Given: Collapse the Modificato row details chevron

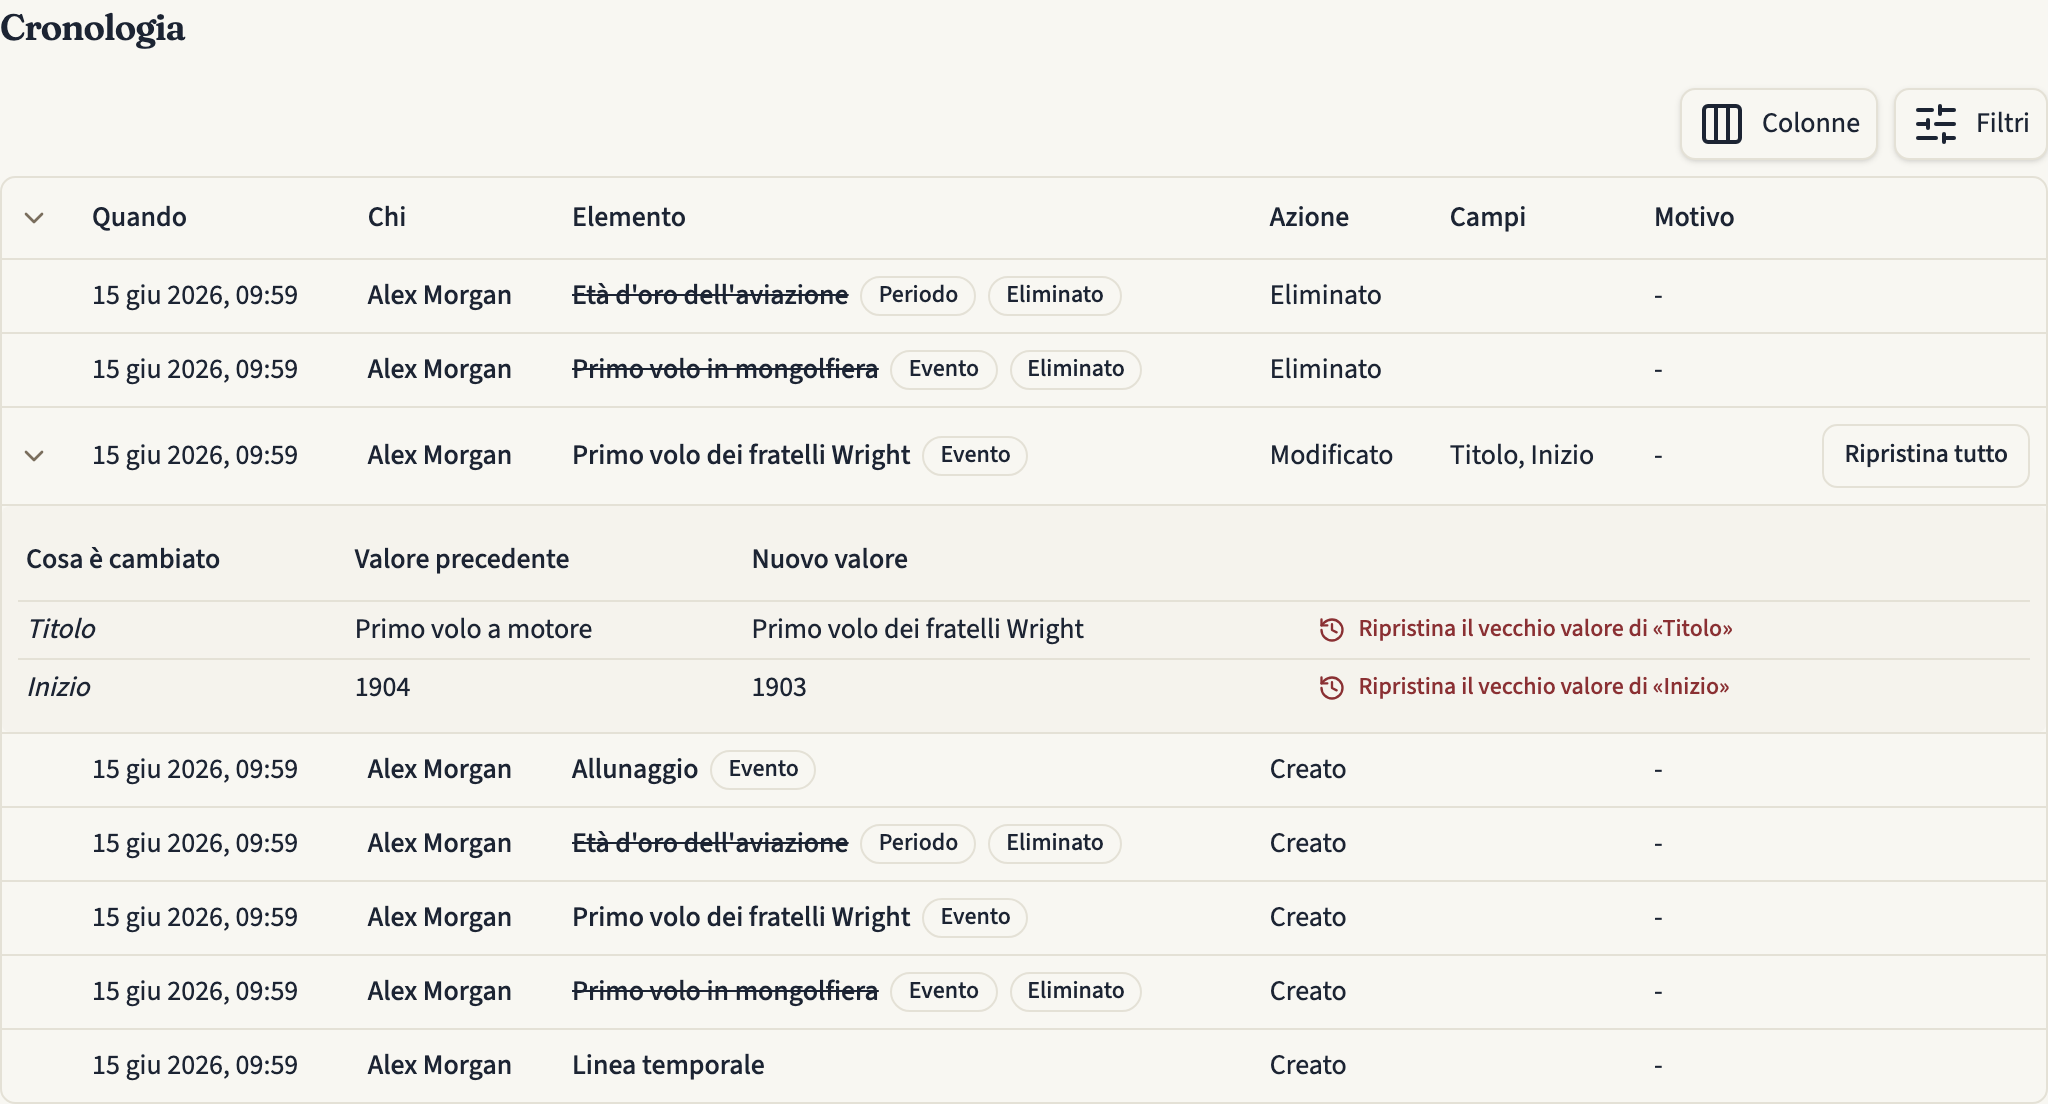Looking at the screenshot, I should tap(34, 456).
